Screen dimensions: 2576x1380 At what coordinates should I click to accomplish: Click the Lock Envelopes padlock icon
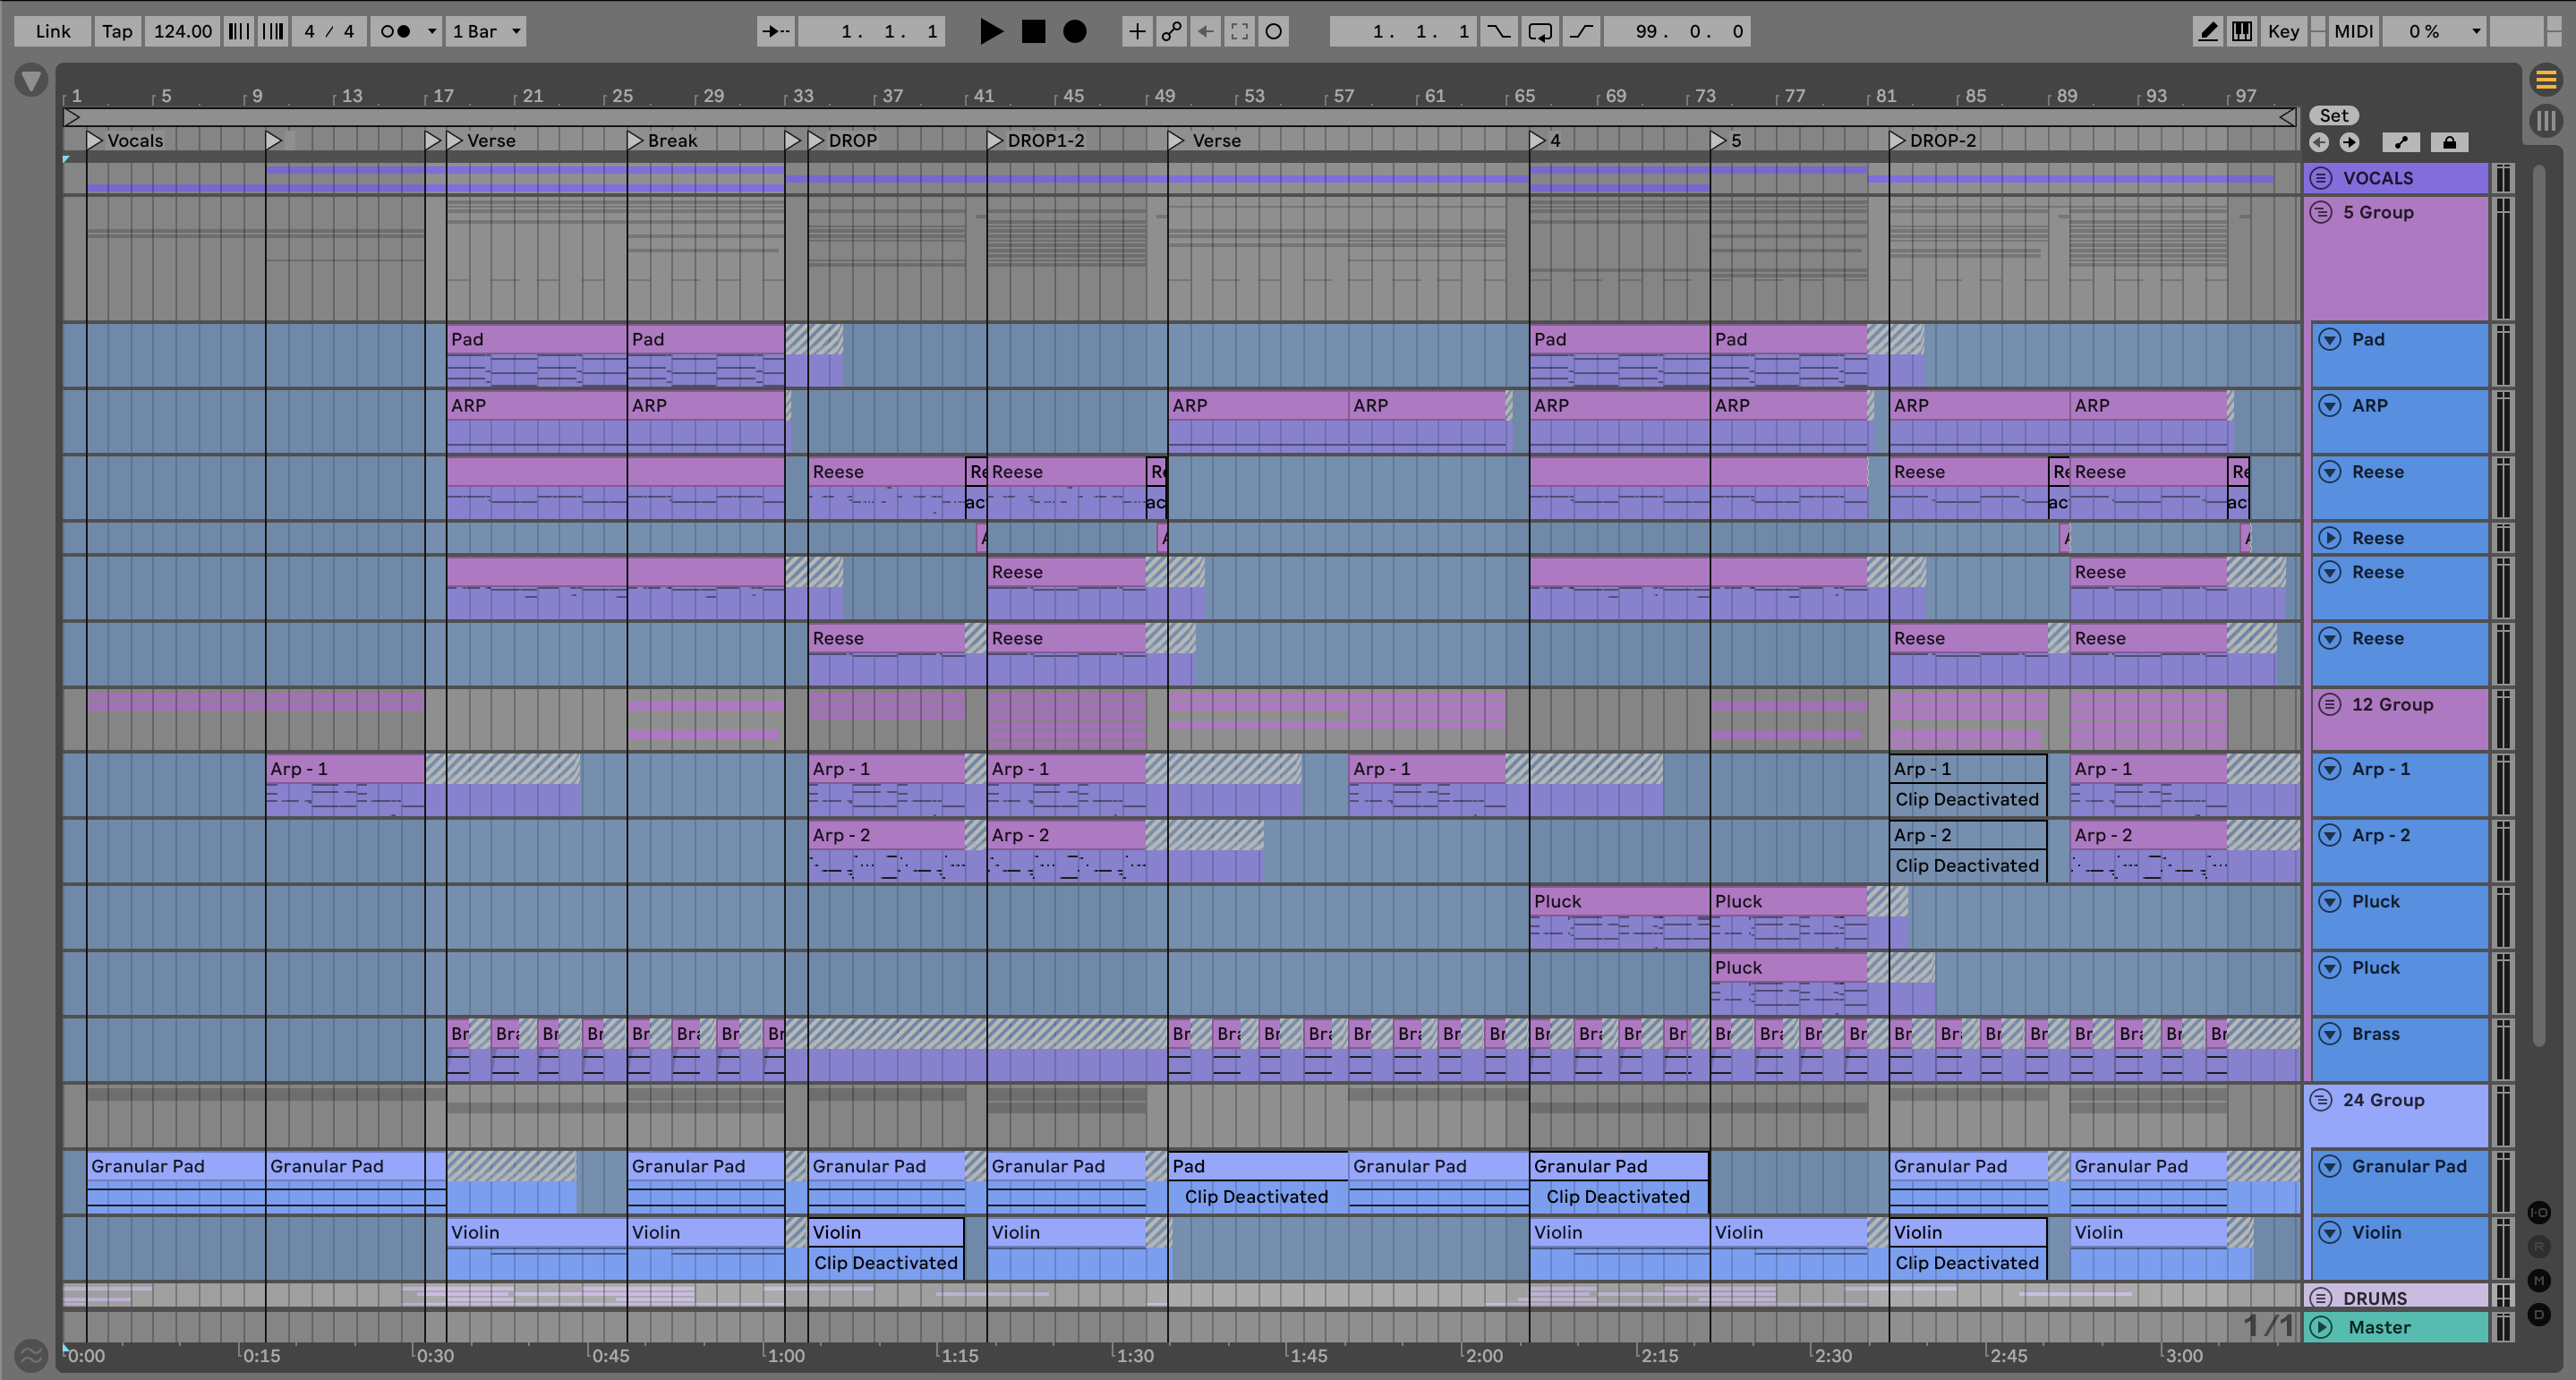[x=2449, y=142]
